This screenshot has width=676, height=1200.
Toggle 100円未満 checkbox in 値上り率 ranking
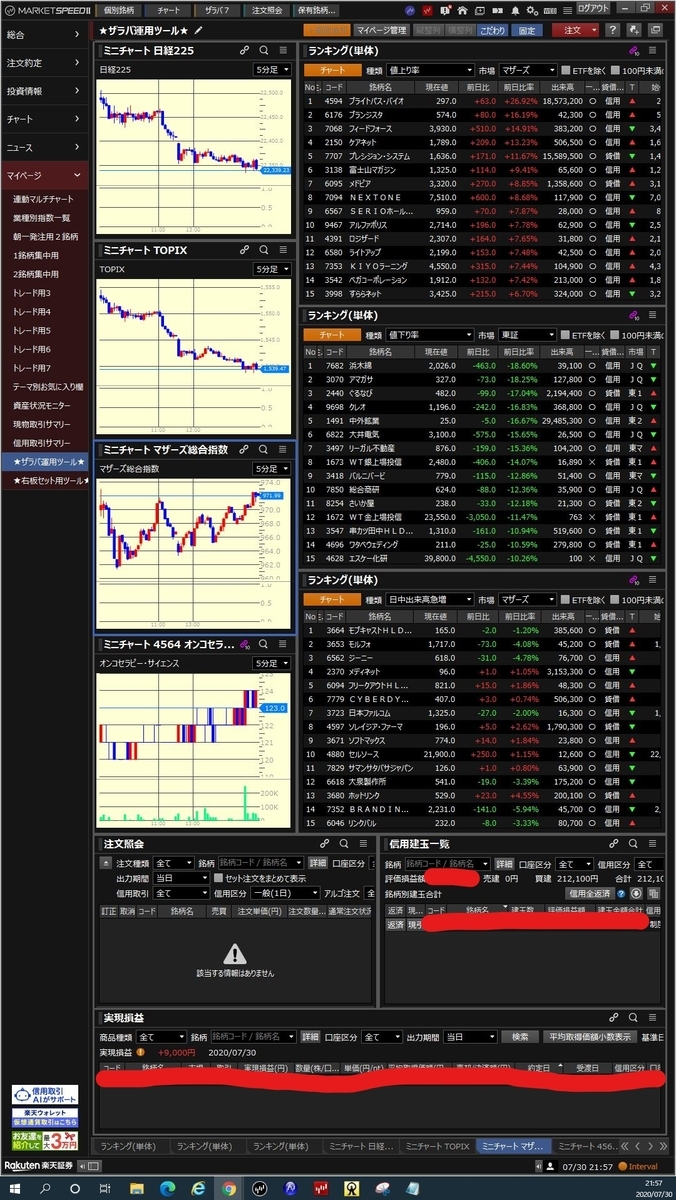point(616,70)
